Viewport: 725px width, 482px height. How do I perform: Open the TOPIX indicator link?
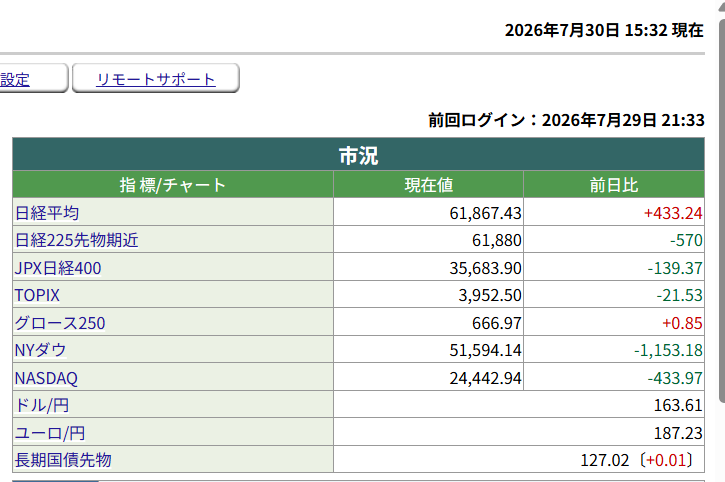(37, 295)
